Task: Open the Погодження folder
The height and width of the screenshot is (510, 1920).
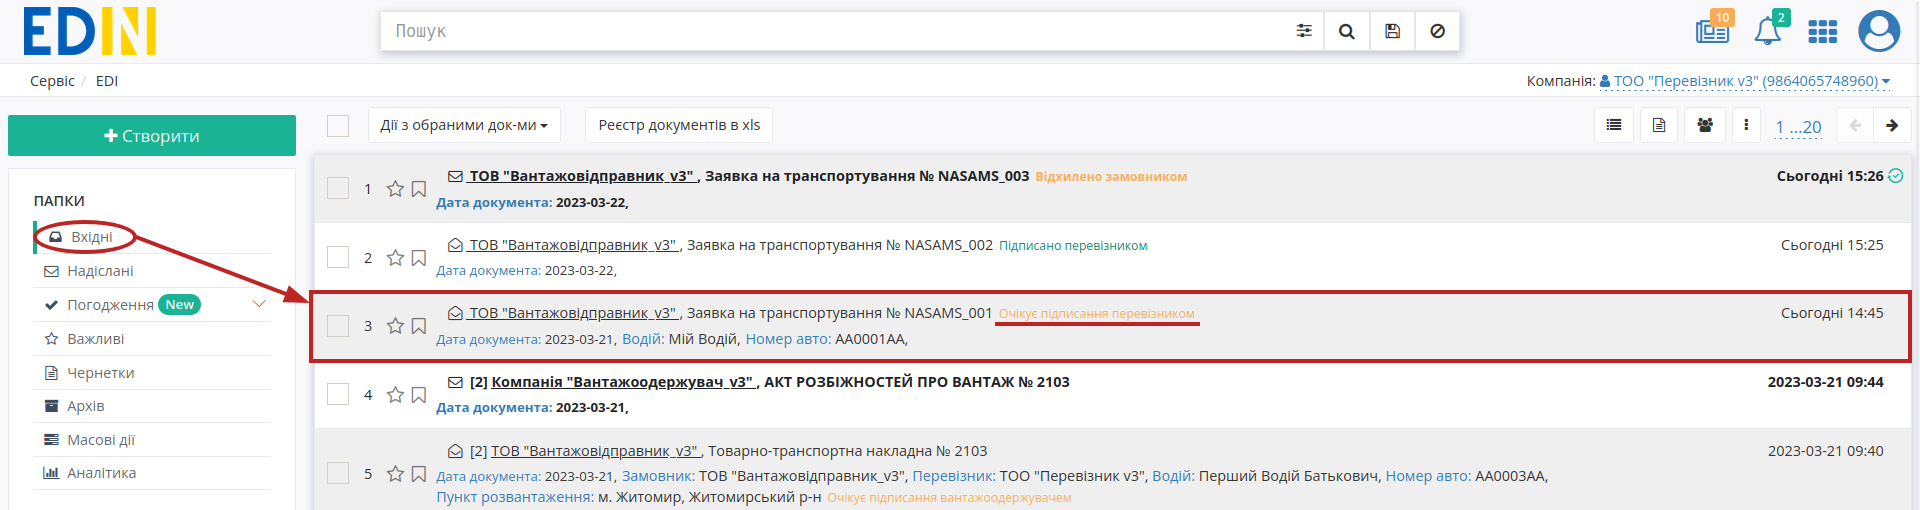Action: (x=110, y=305)
